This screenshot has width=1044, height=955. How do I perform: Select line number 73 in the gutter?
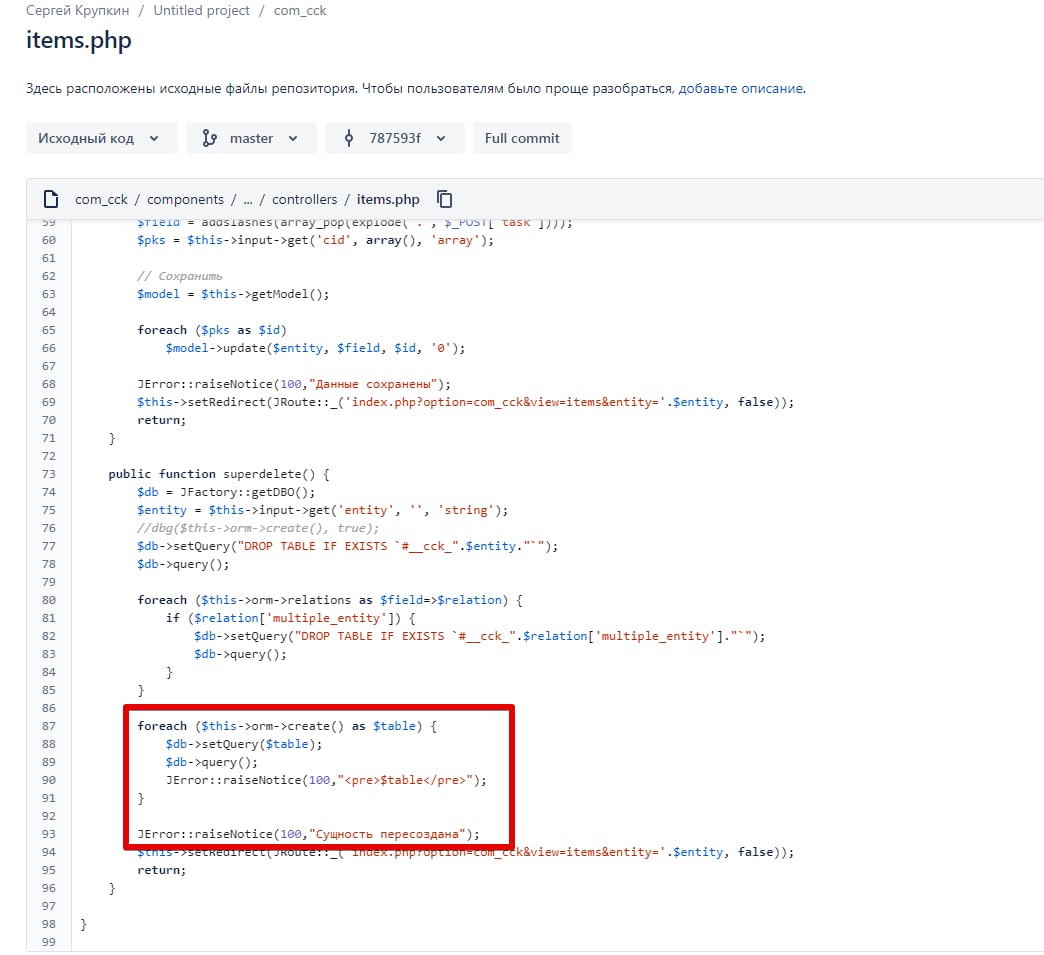pyautogui.click(x=49, y=474)
